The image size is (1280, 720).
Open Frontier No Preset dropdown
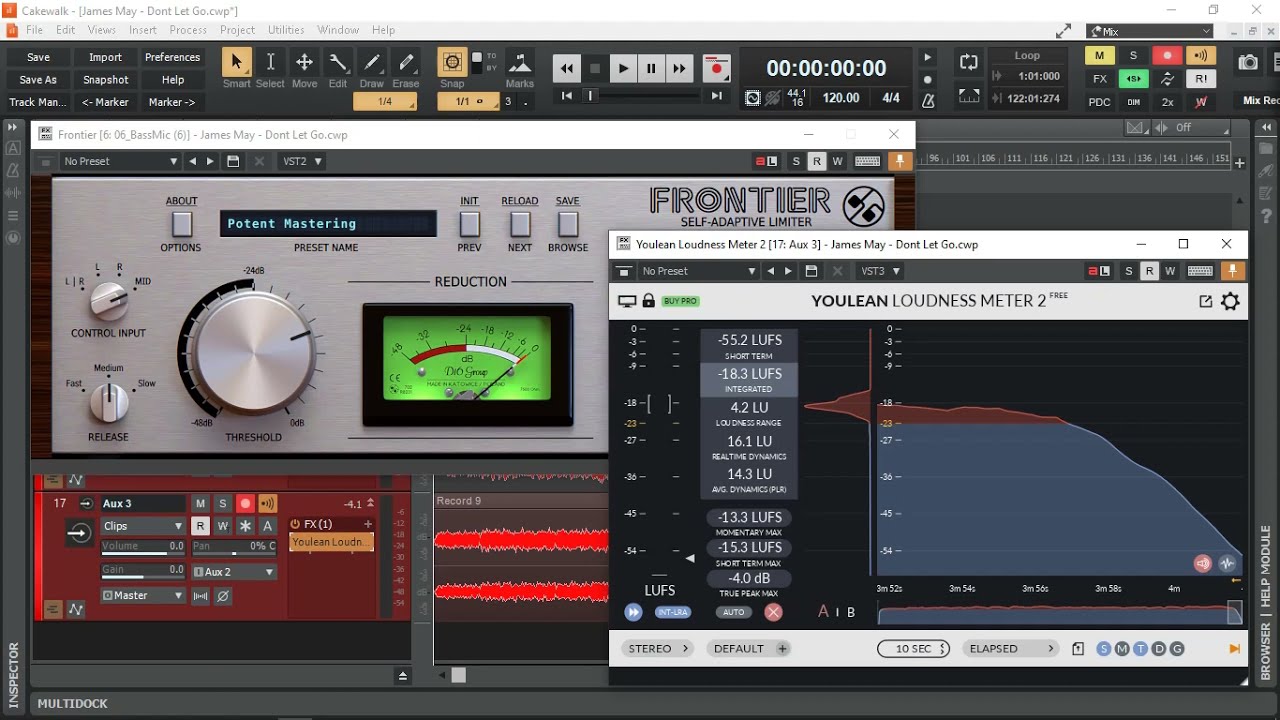(x=120, y=161)
